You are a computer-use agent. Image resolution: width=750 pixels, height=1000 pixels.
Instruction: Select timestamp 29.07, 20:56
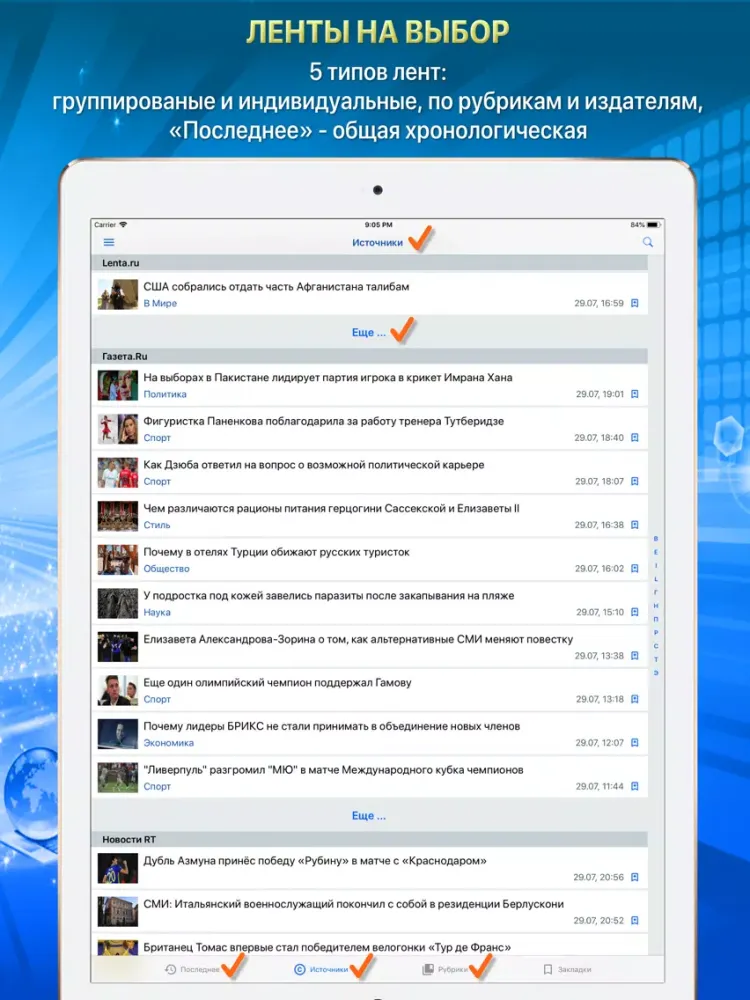click(x=598, y=878)
